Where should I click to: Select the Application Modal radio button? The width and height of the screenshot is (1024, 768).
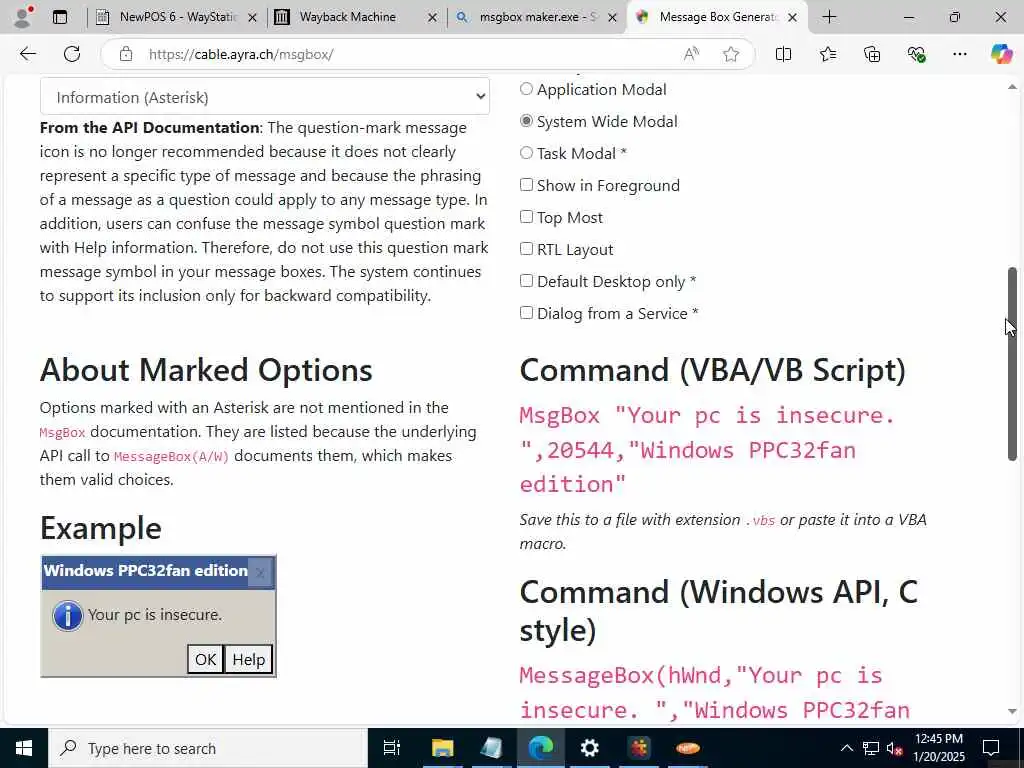point(526,89)
